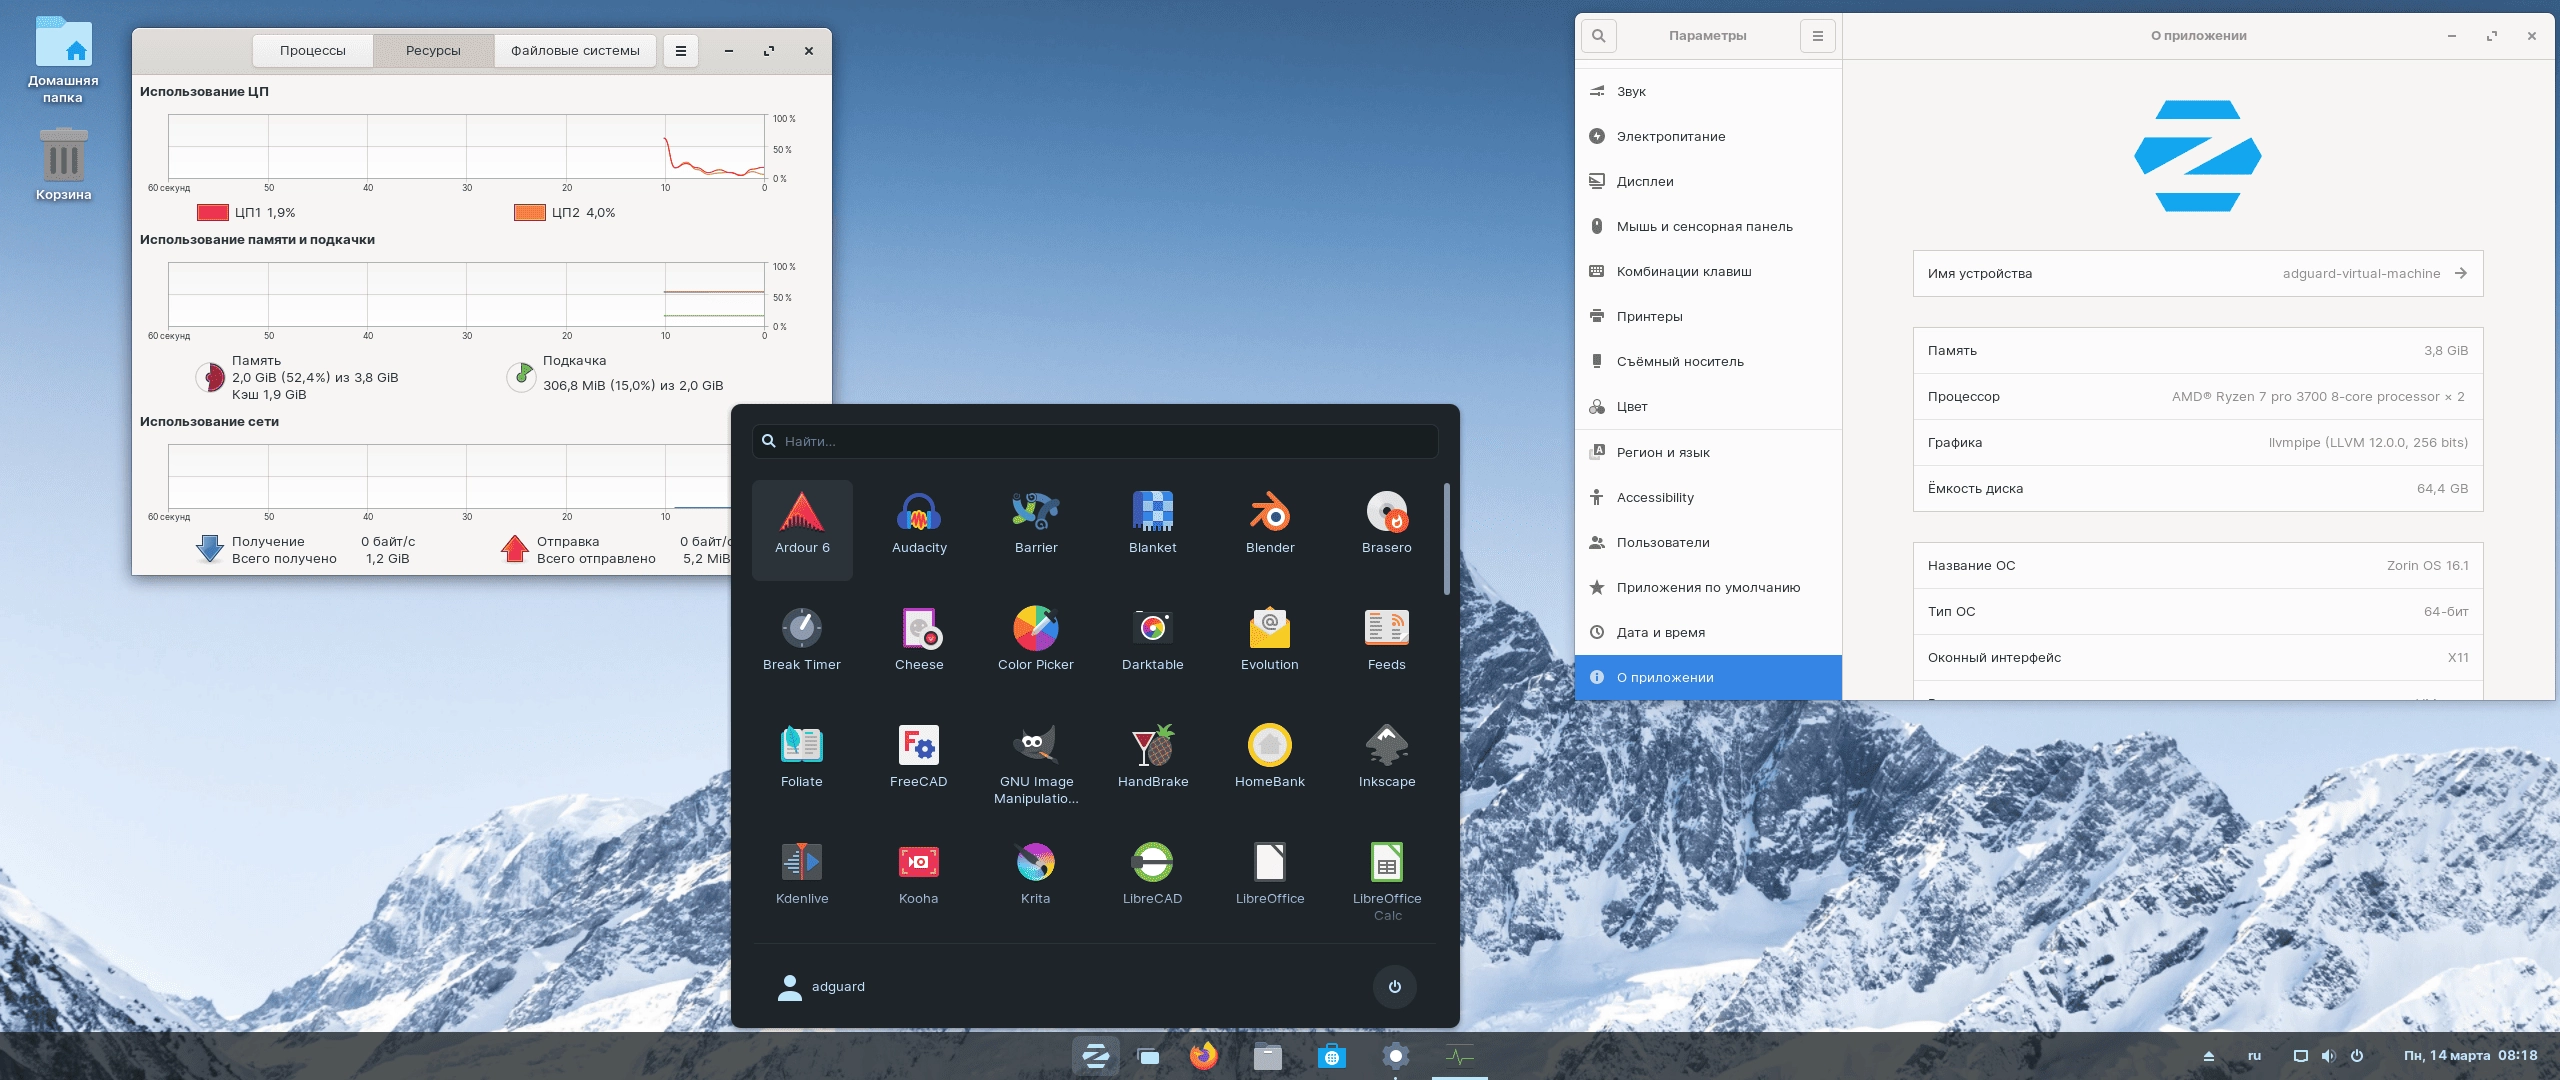
Task: Open the Home folder desktop icon
Action: (x=63, y=61)
